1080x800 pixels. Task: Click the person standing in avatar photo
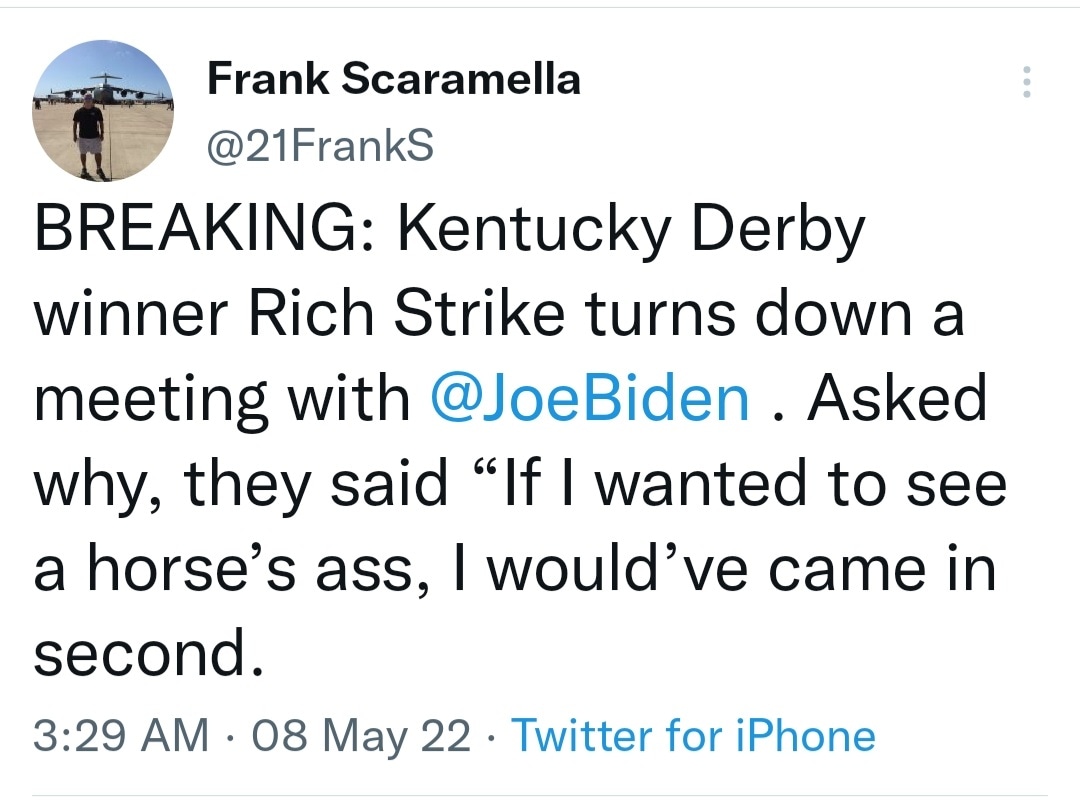88,135
